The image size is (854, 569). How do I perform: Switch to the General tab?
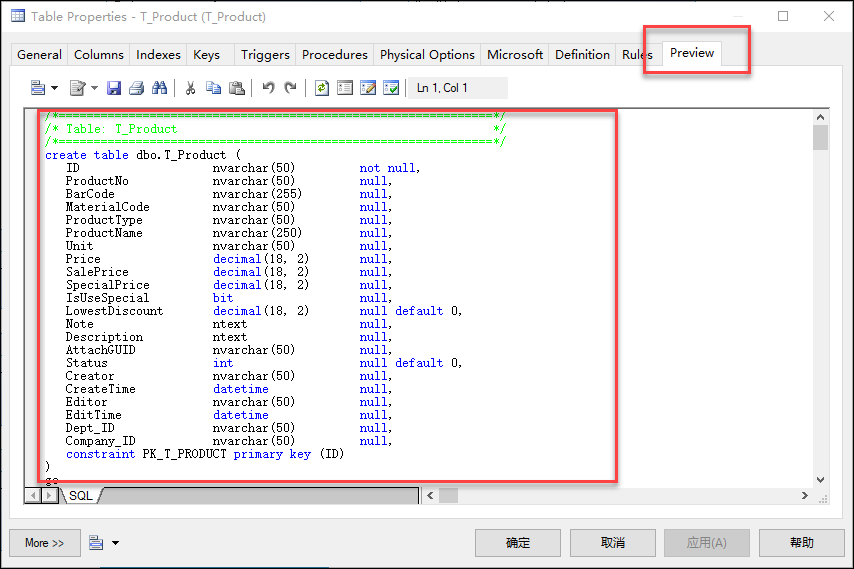point(39,55)
